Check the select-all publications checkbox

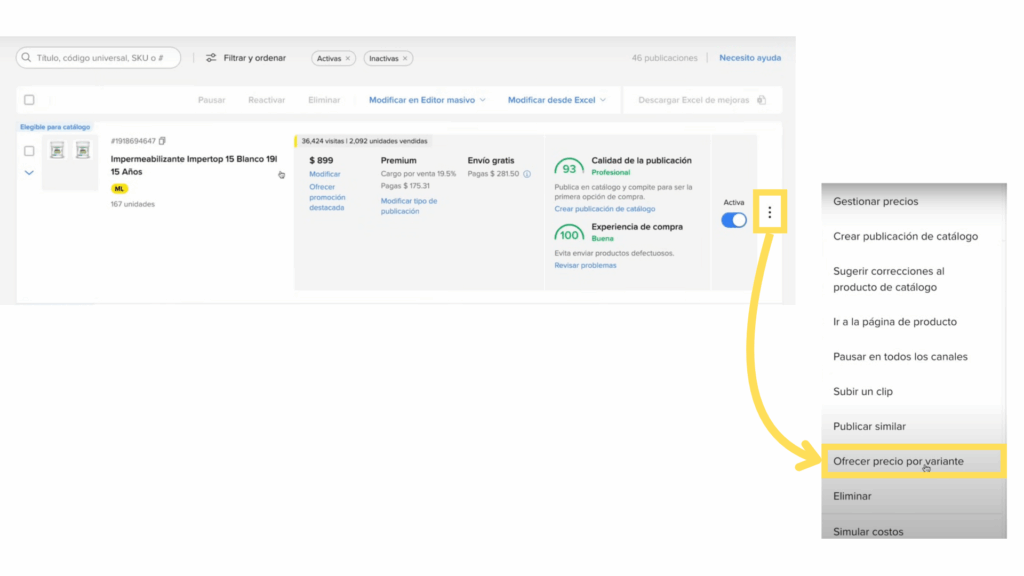point(29,100)
